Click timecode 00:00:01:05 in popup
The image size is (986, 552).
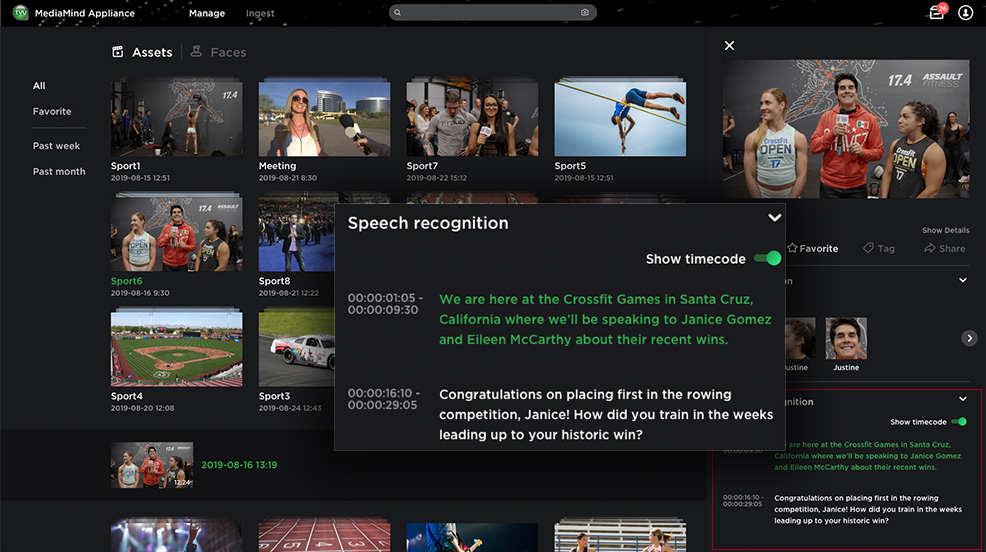pyautogui.click(x=385, y=297)
